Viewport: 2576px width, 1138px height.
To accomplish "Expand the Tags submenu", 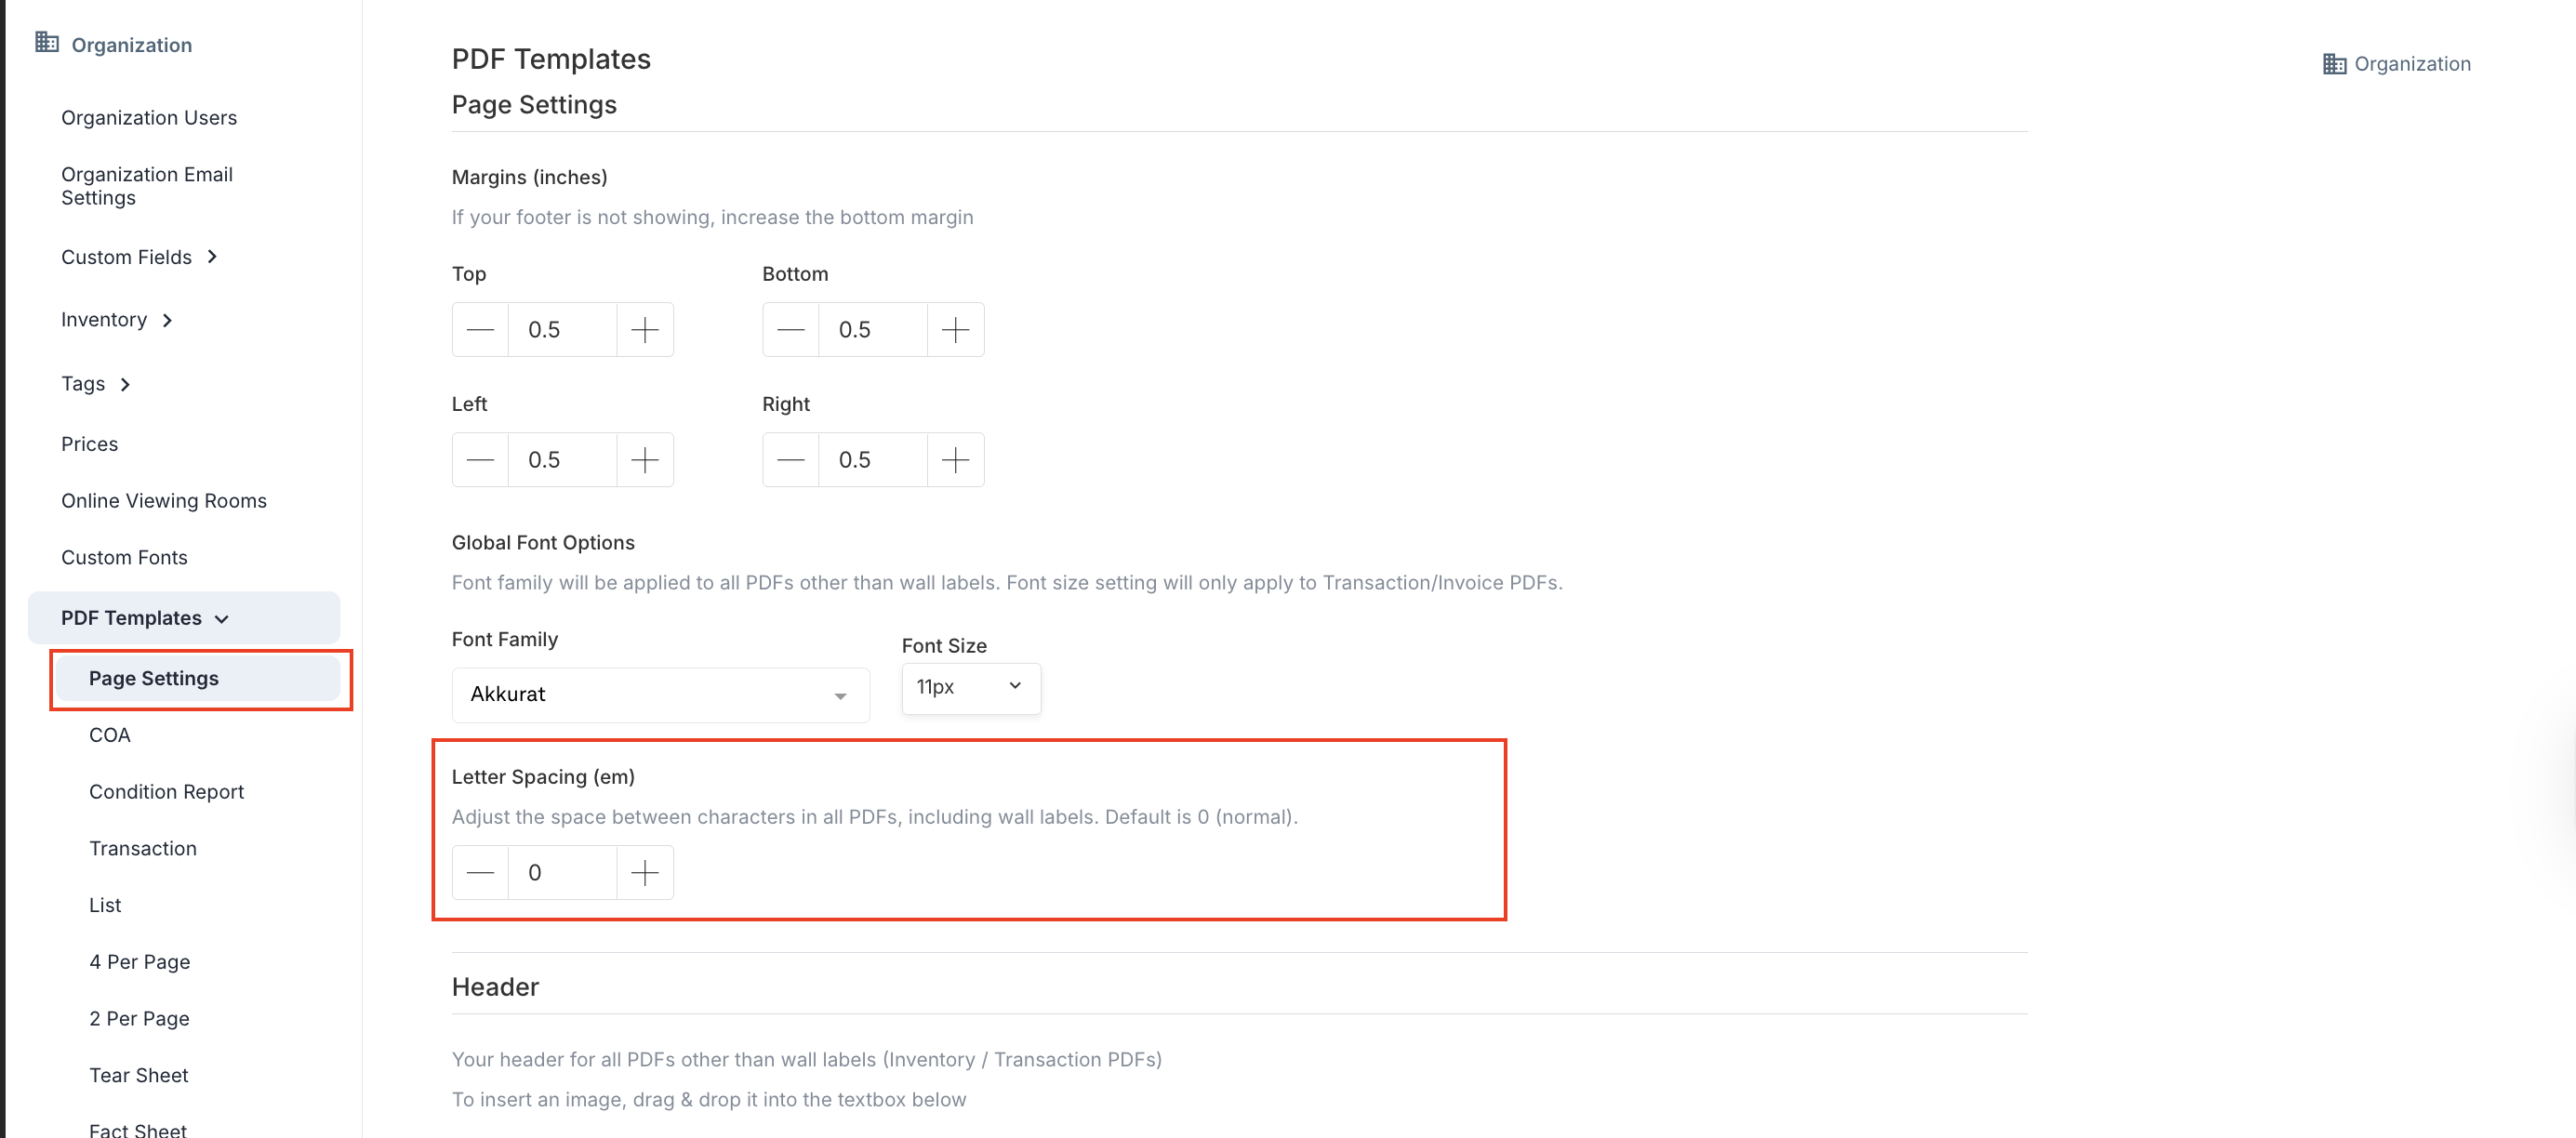I will [x=125, y=384].
